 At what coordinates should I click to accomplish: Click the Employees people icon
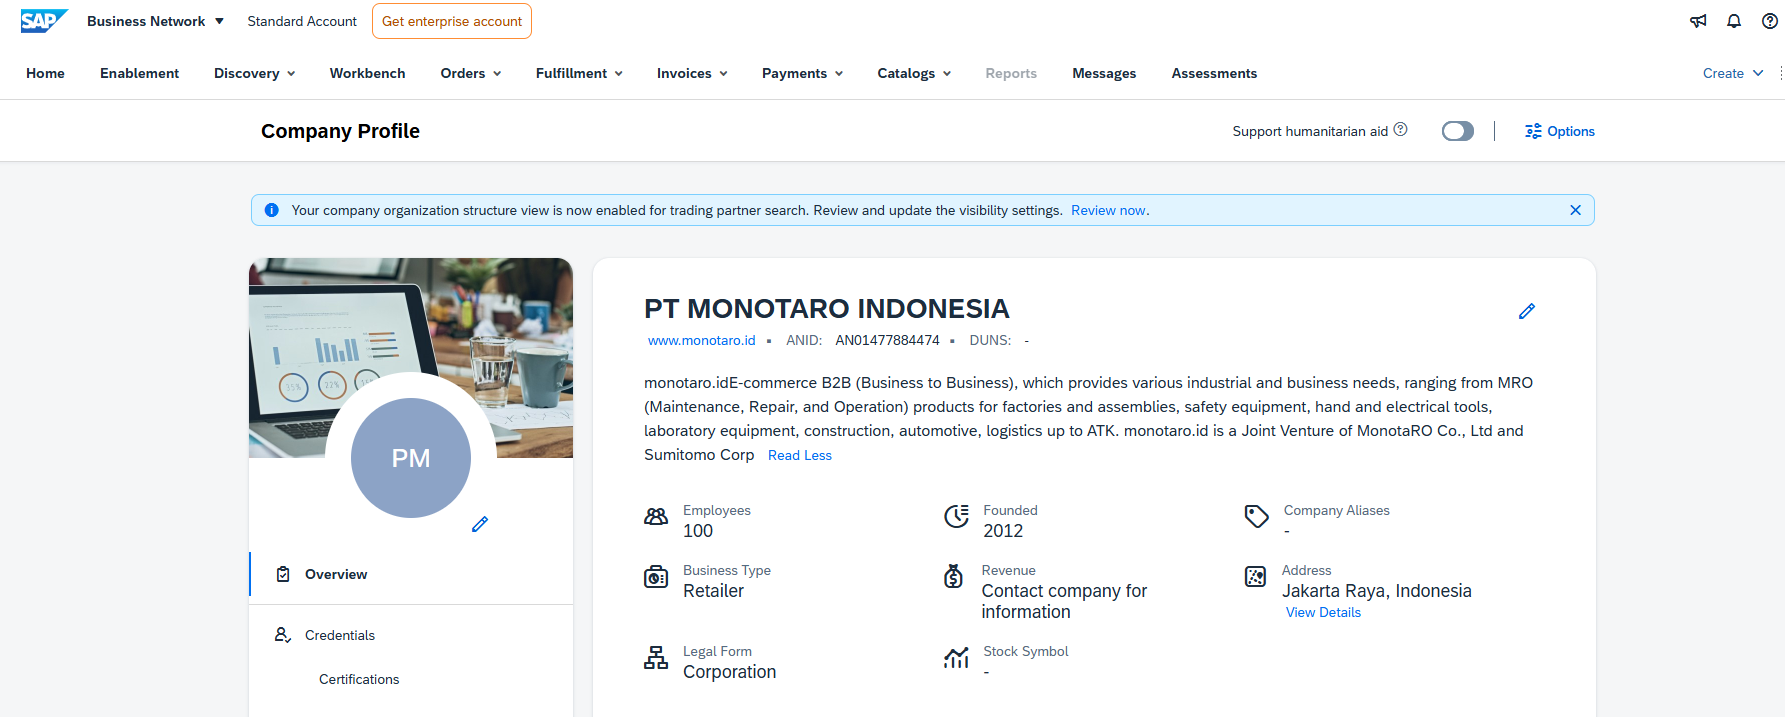[656, 517]
